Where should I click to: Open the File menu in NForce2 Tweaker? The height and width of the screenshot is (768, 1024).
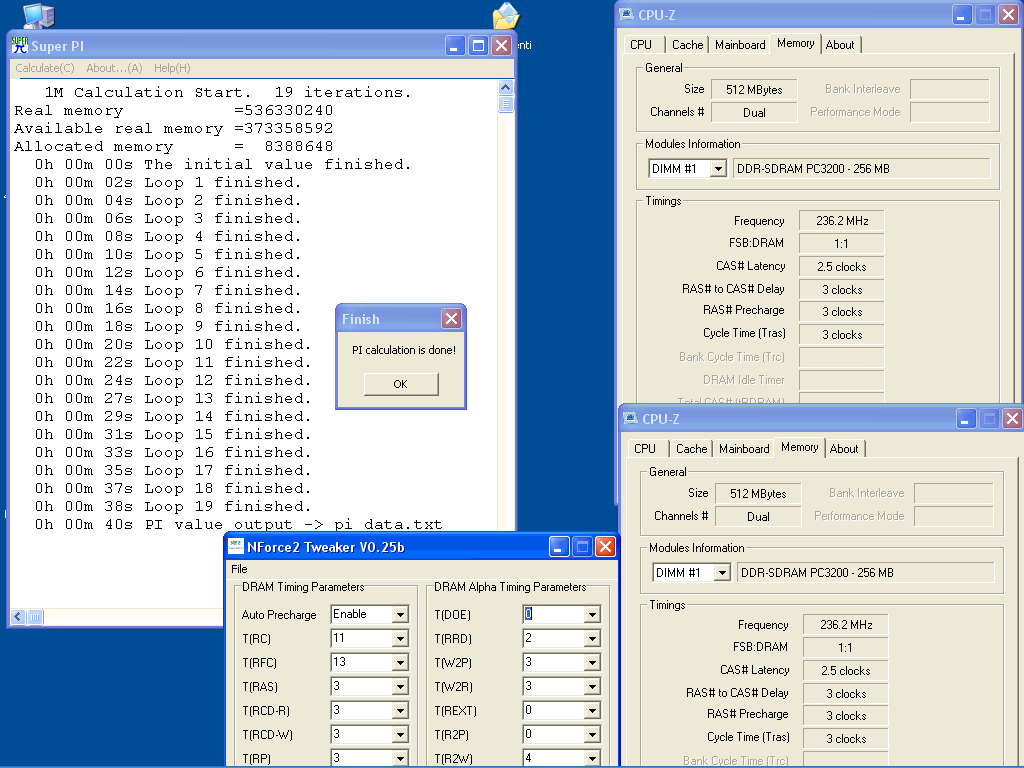(239, 569)
